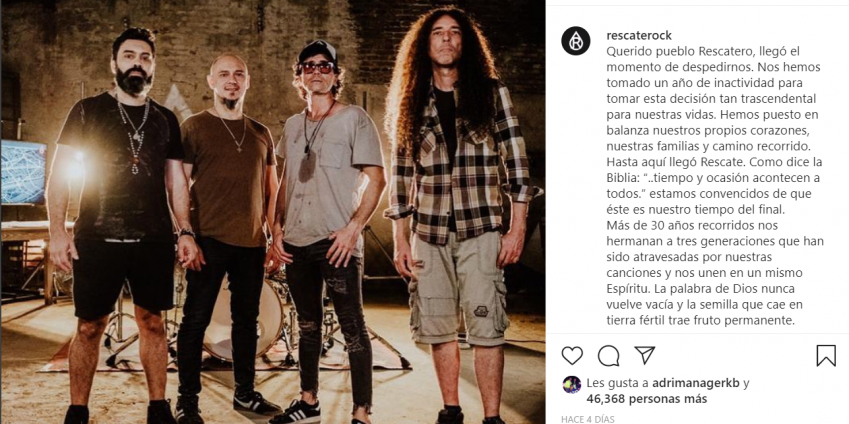The image size is (849, 424).
Task: Visit the adrimanagerkb profile link
Action: 696,383
